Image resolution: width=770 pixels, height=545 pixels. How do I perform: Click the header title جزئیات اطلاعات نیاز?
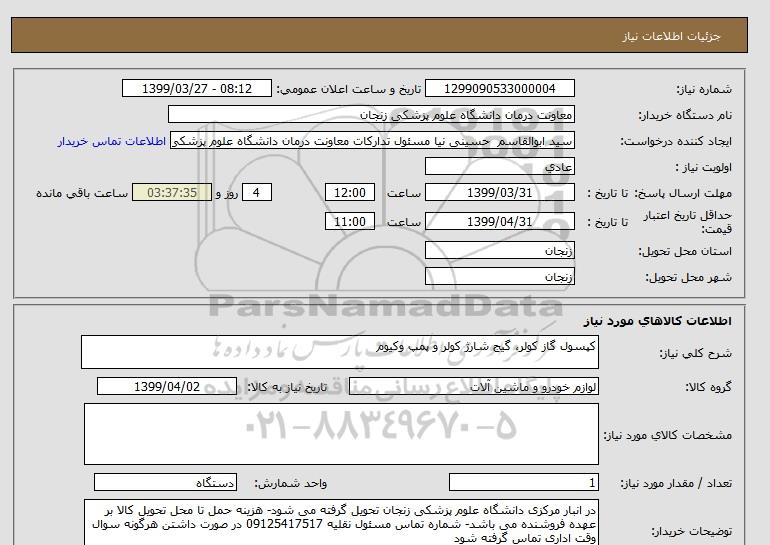[x=671, y=36]
